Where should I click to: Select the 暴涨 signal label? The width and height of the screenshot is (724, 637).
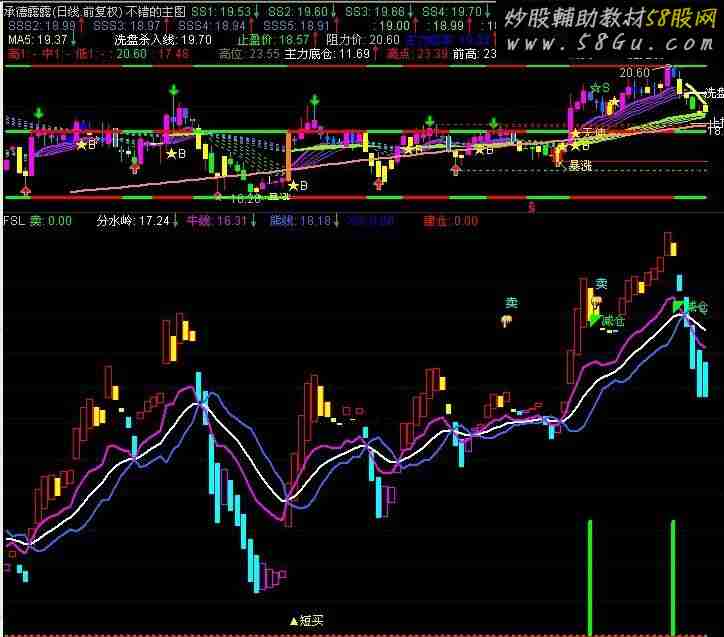pyautogui.click(x=580, y=165)
